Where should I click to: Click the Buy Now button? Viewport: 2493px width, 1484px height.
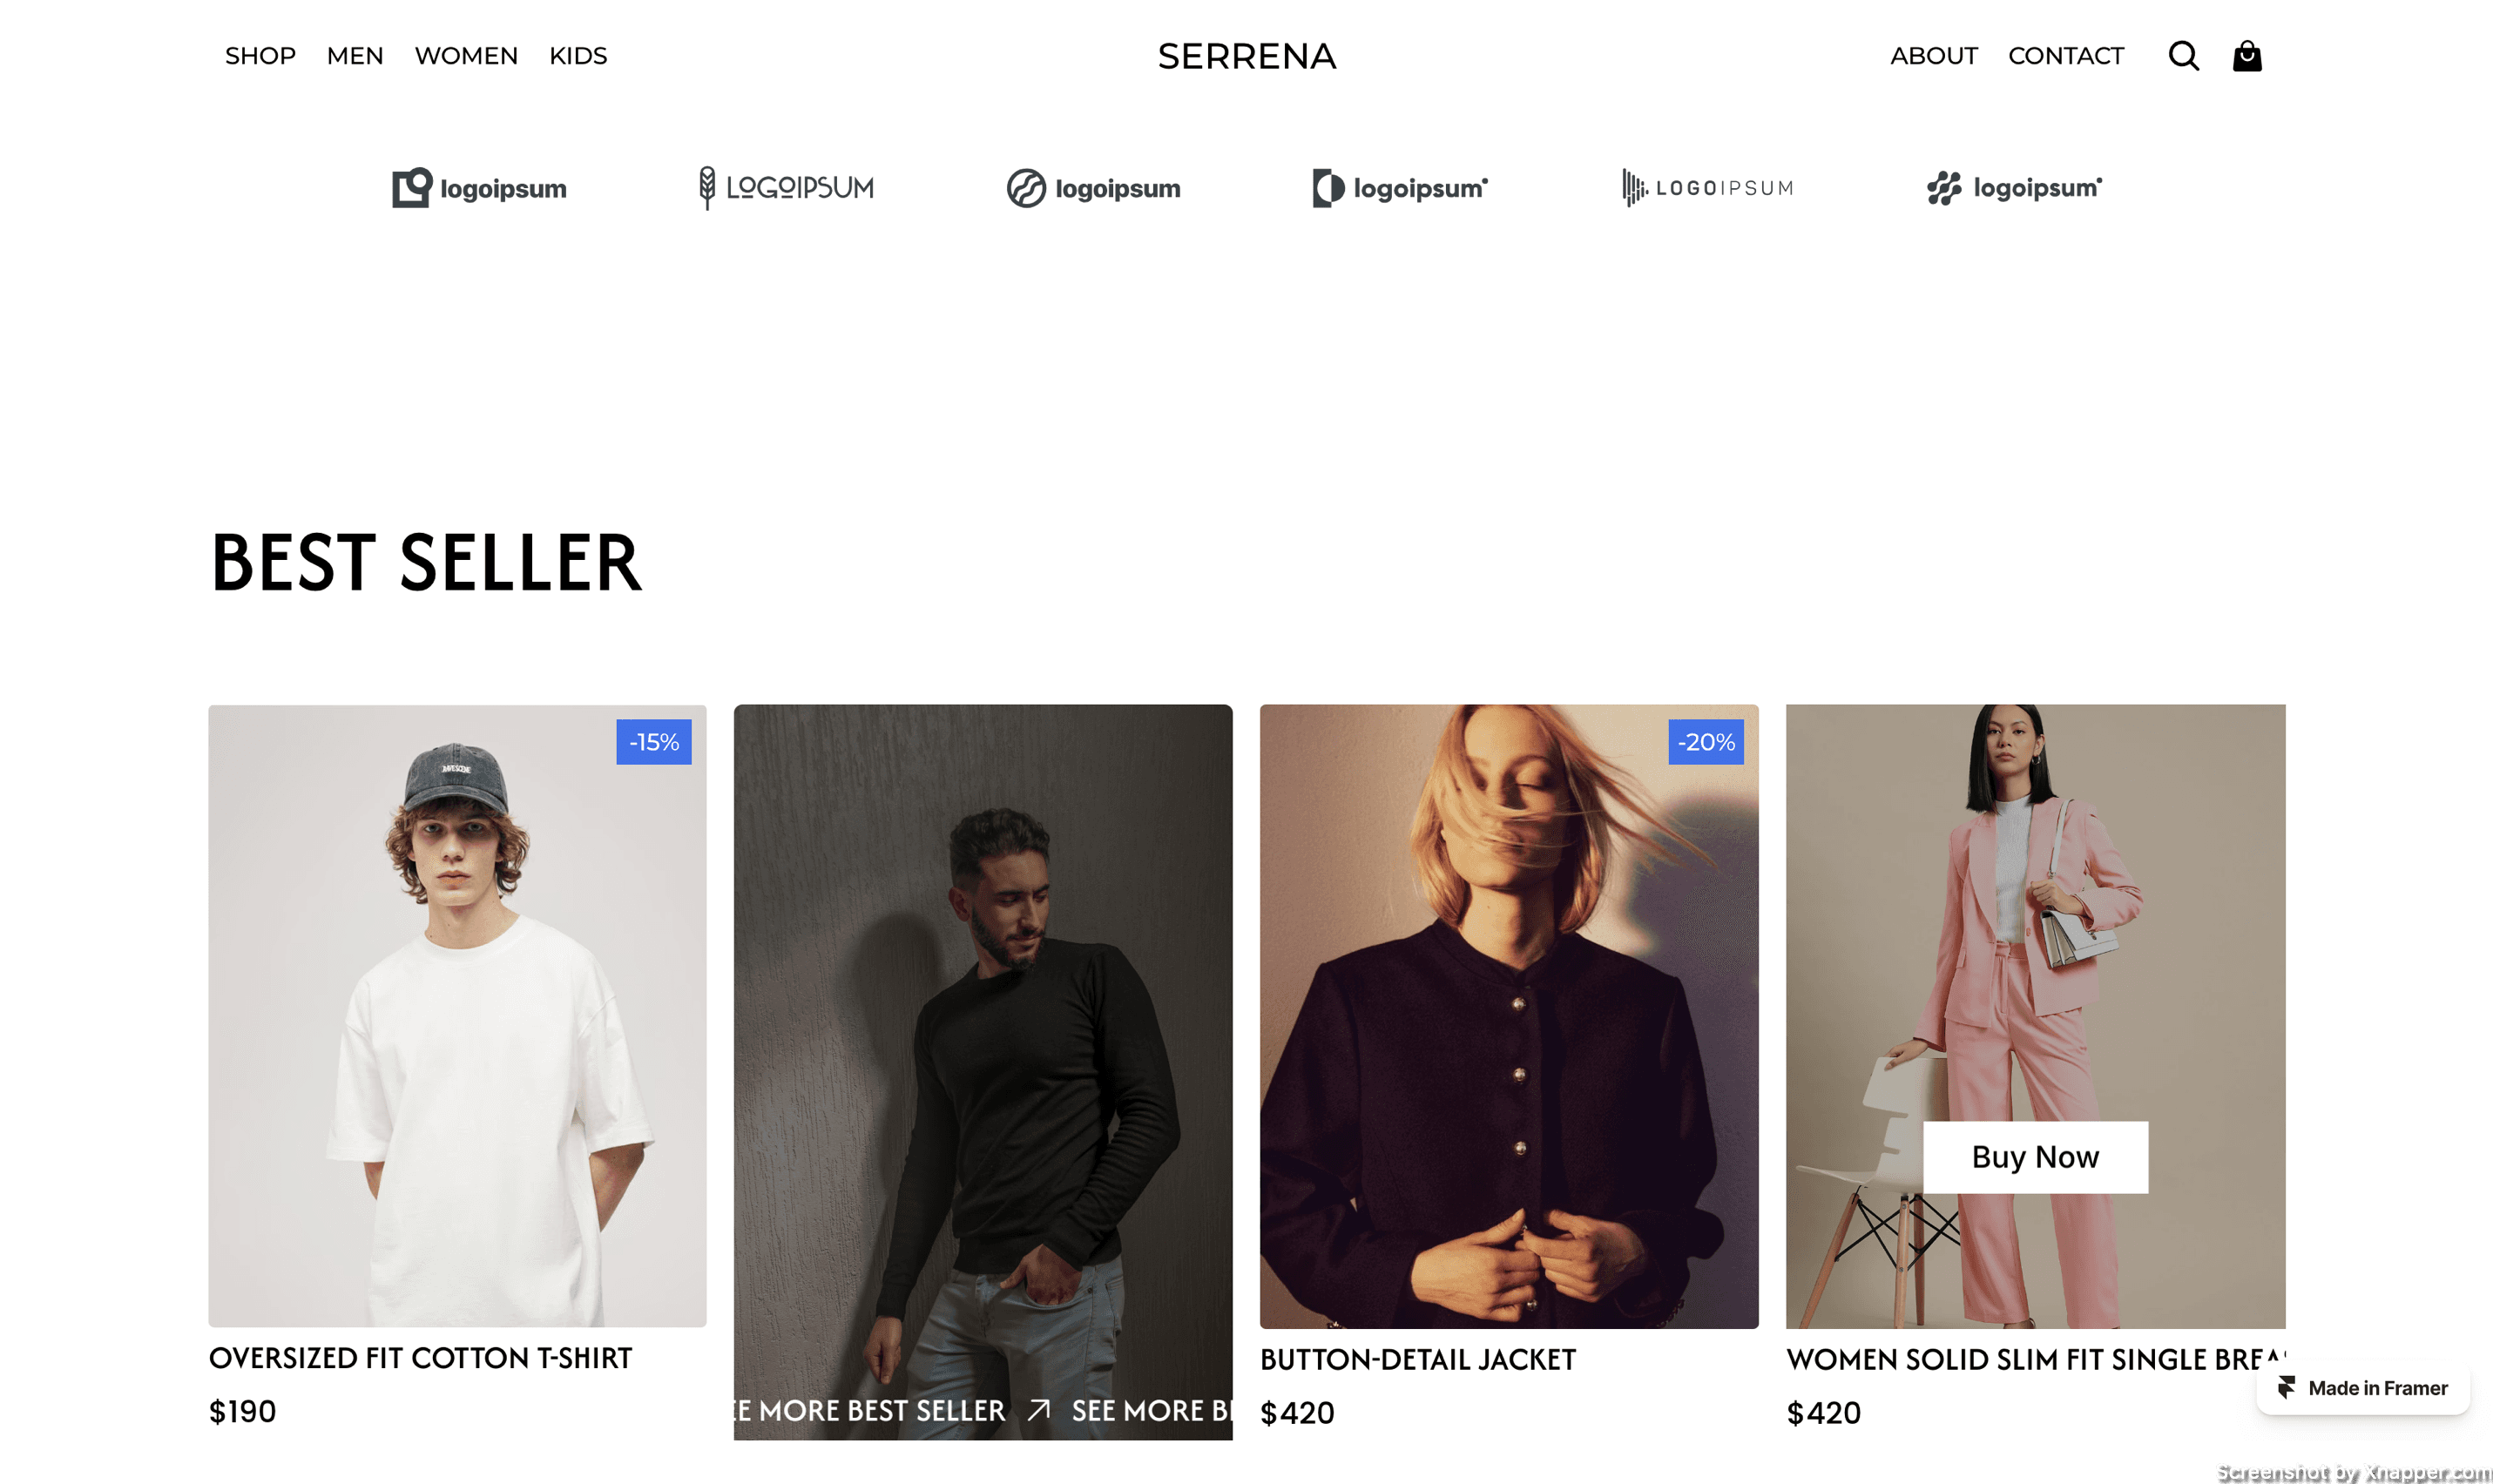tap(2035, 1157)
